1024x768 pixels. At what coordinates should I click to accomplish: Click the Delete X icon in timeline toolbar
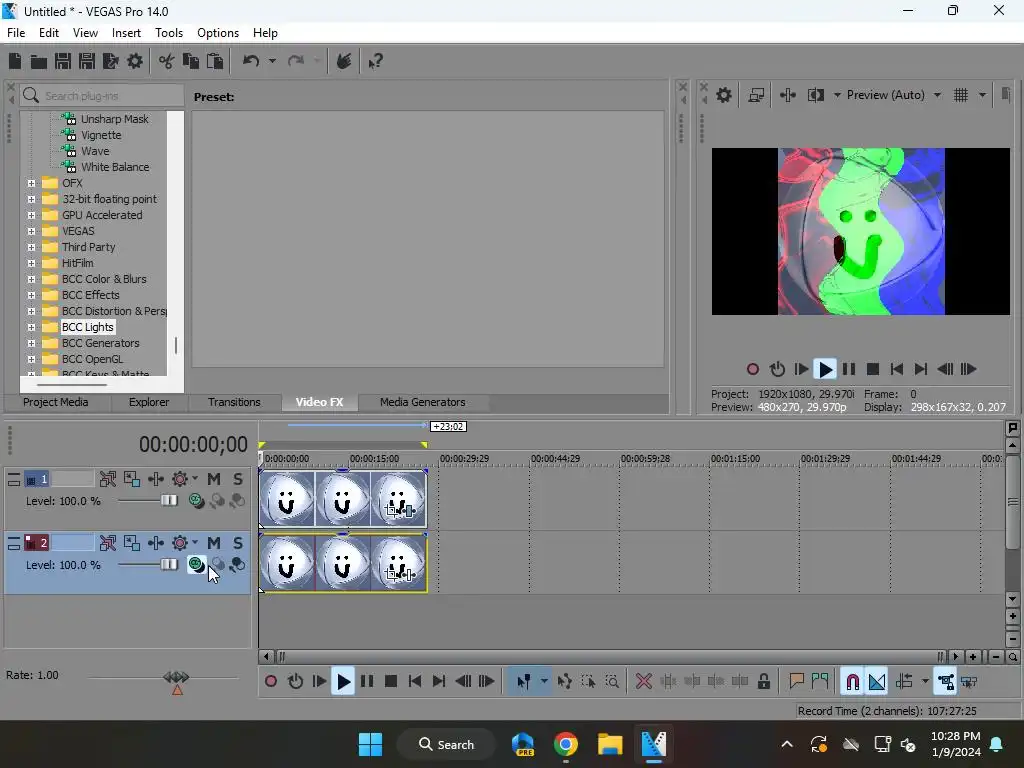click(x=644, y=682)
